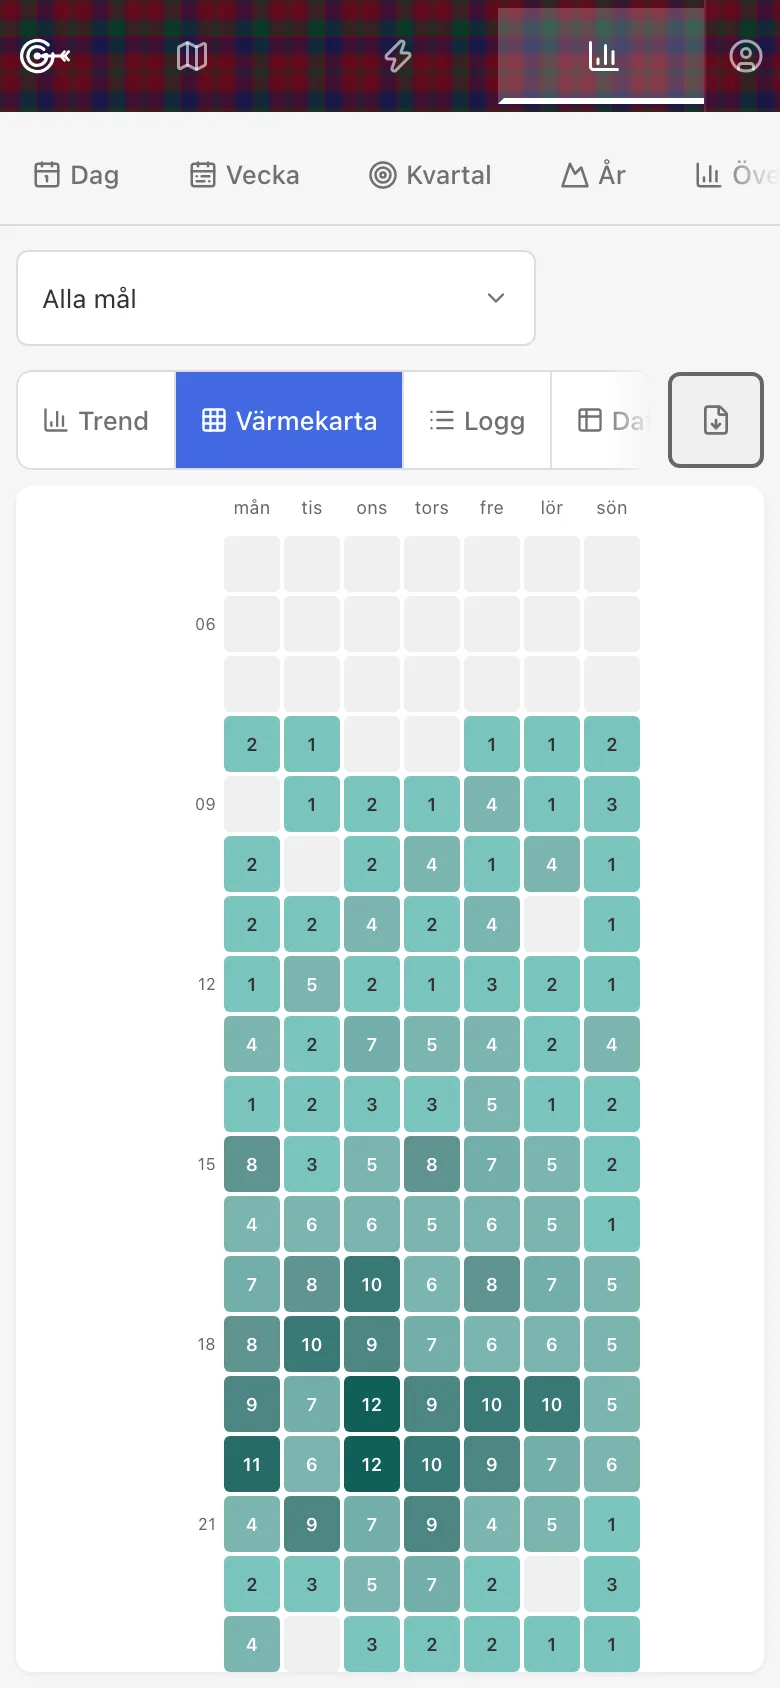Image resolution: width=780 pixels, height=1688 pixels.
Task: Select the Logg view button
Action: pos(477,420)
